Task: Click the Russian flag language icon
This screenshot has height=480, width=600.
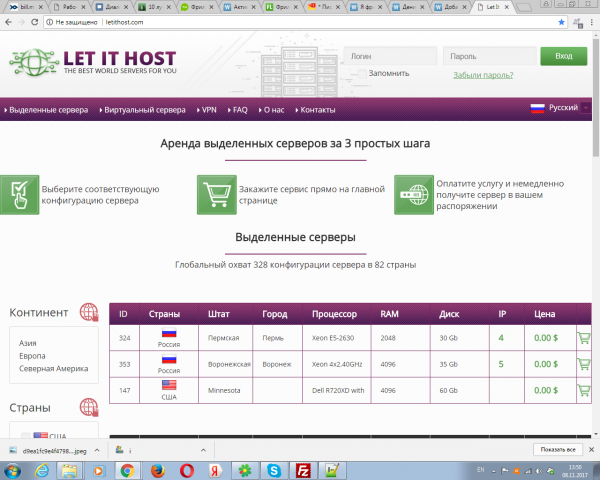Action: (x=537, y=108)
